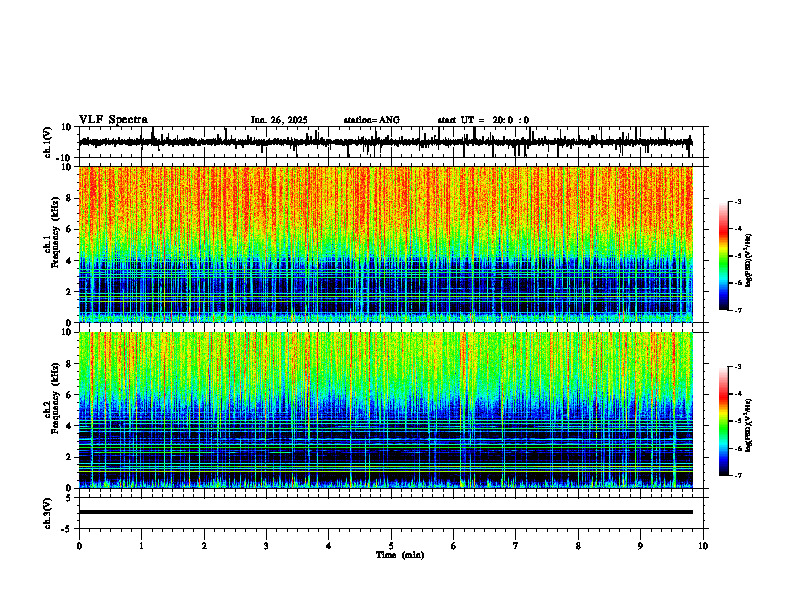Click ch.1 spectrogram frequency tick '4'
The width and height of the screenshot is (792, 612).
(x=69, y=261)
